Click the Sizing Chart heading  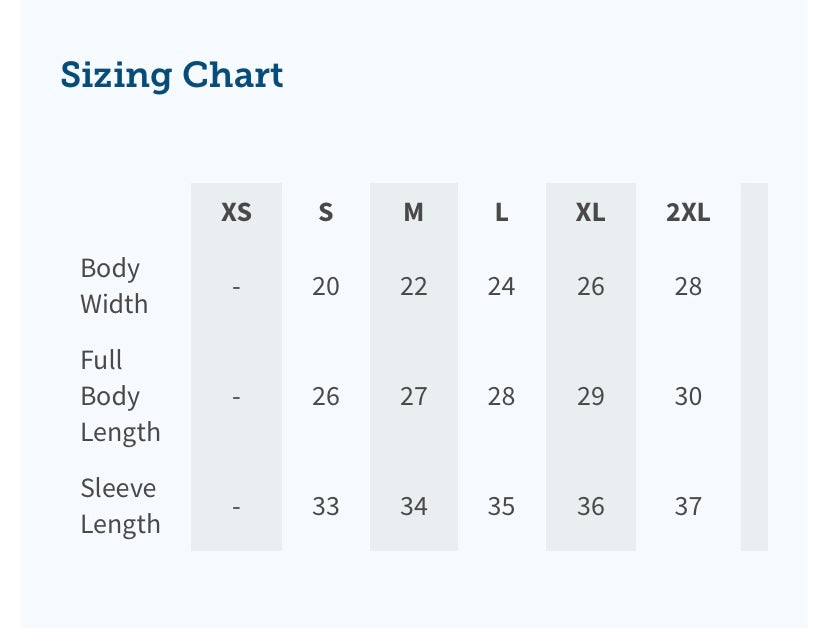(x=172, y=75)
